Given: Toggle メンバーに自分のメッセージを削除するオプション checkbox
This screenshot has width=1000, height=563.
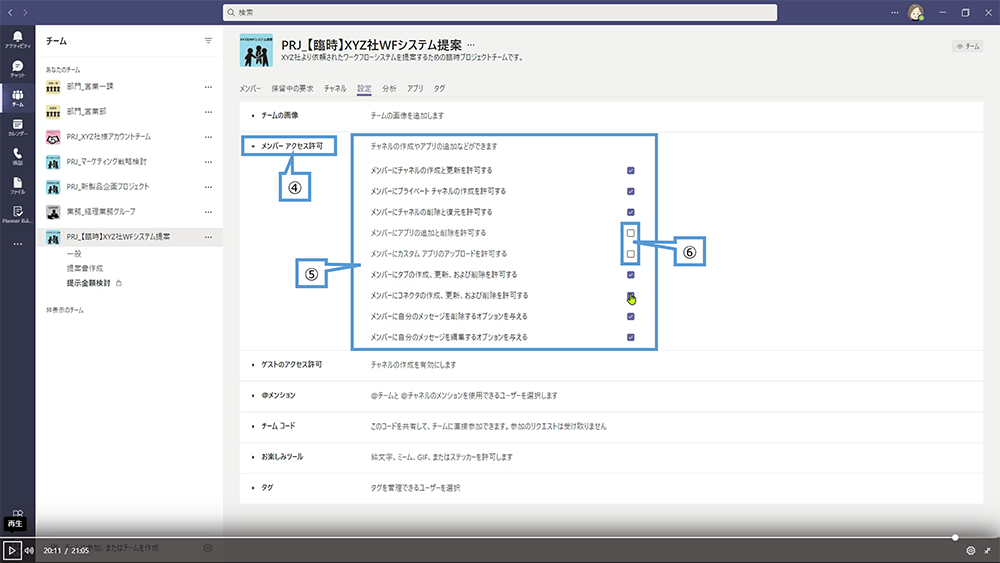Looking at the screenshot, I should click(x=631, y=317).
